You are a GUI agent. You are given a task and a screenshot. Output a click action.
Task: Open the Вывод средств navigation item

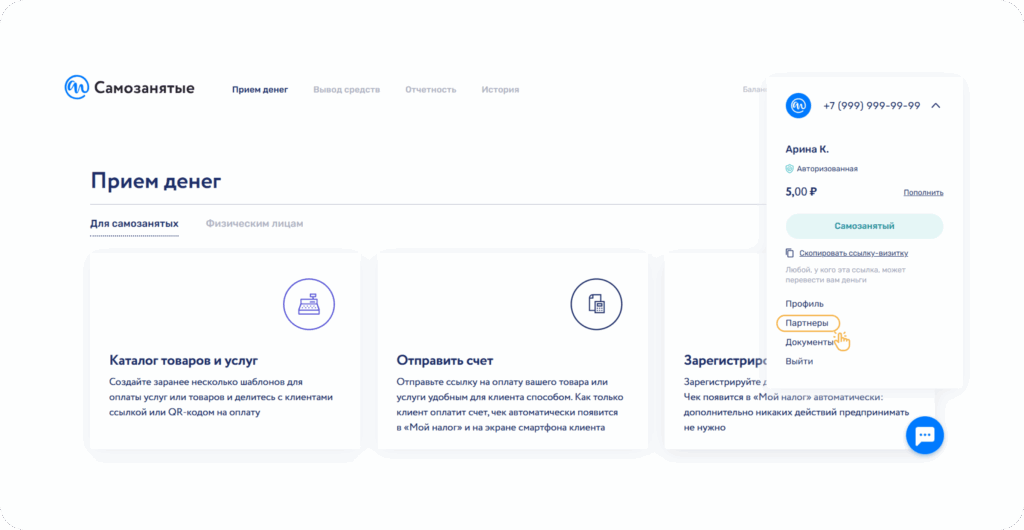pyautogui.click(x=346, y=90)
